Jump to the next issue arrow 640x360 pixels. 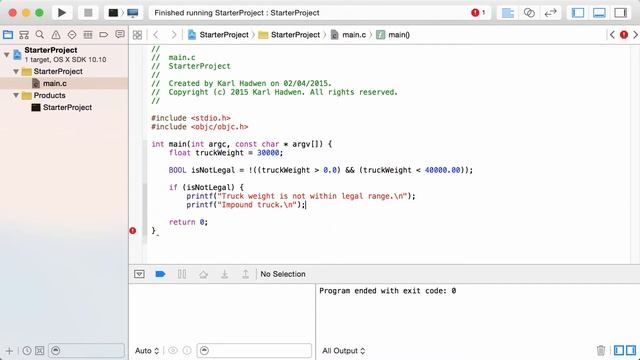[x=635, y=35]
